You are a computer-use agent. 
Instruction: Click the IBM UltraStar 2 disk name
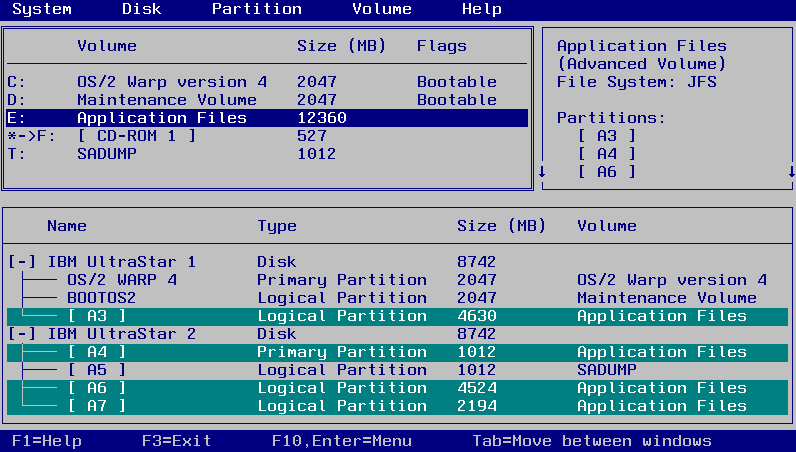coord(122,334)
